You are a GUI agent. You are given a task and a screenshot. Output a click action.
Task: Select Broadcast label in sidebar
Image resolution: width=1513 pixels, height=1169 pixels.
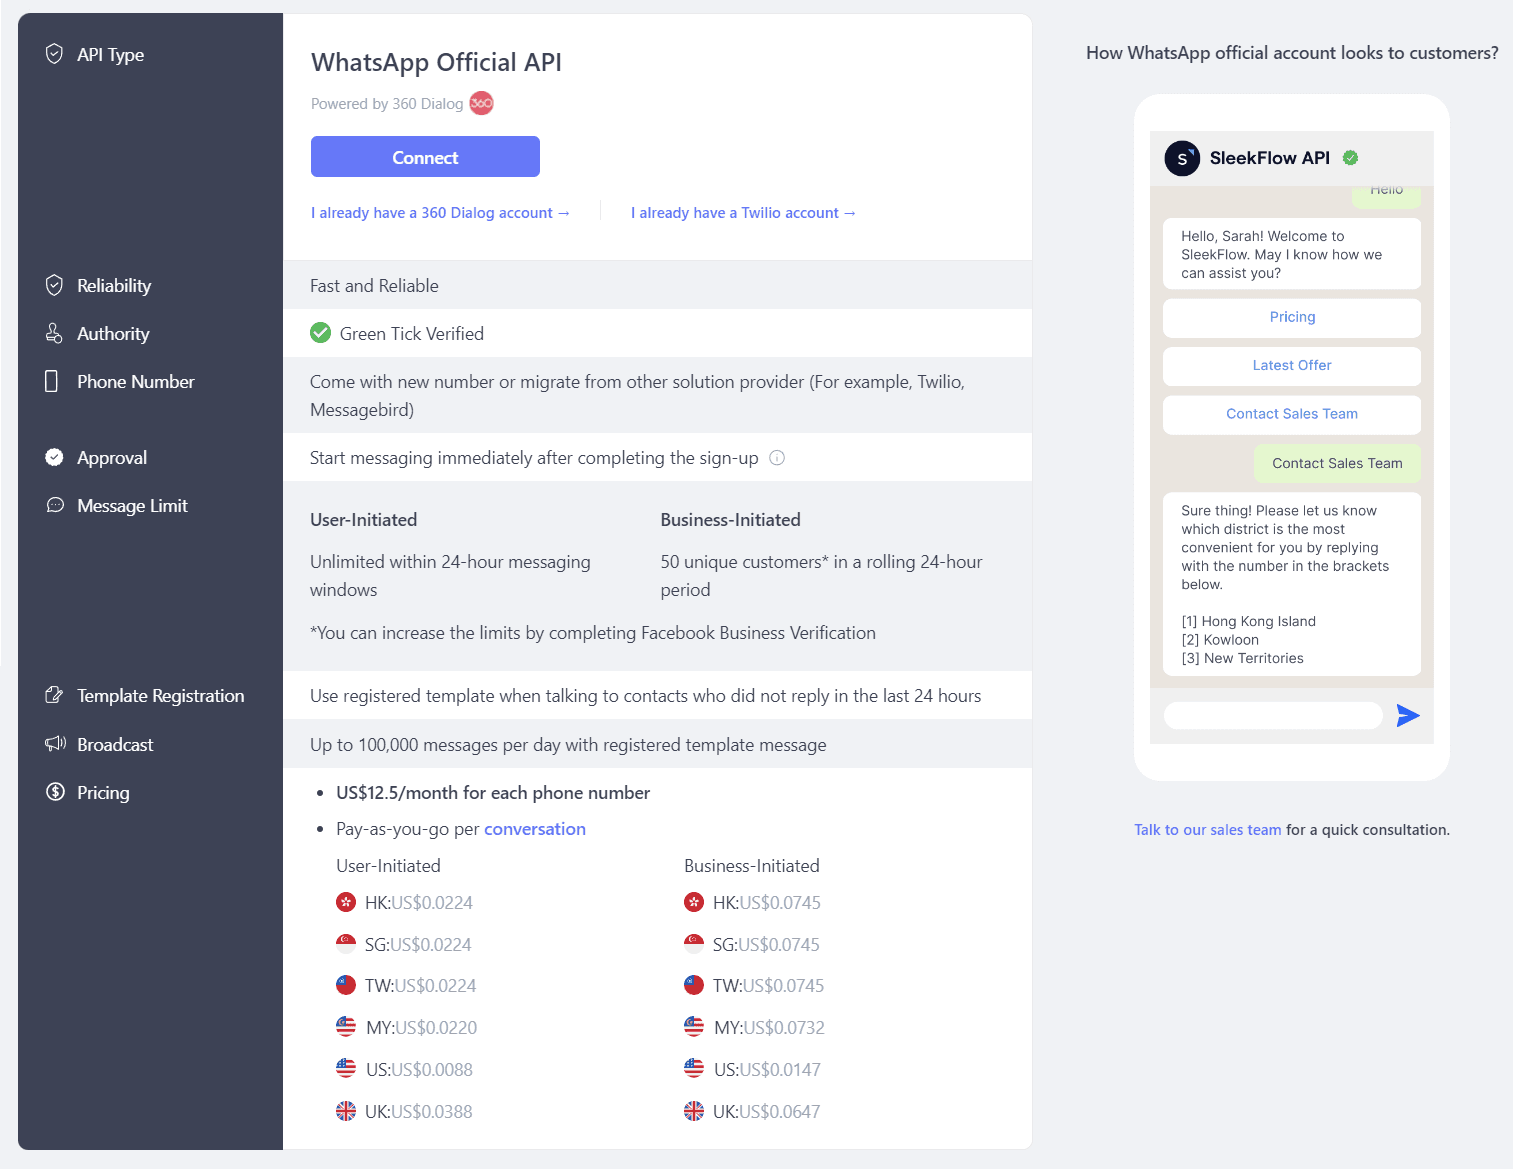[115, 744]
